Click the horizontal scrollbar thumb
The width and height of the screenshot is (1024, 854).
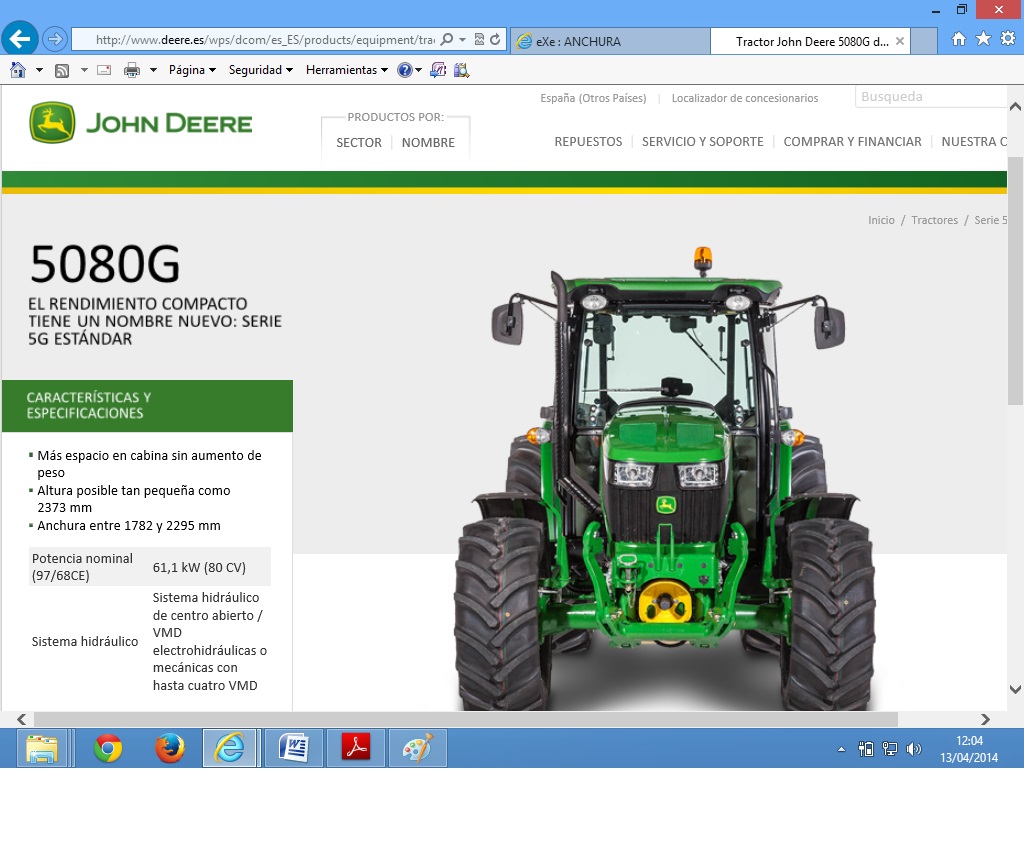466,719
